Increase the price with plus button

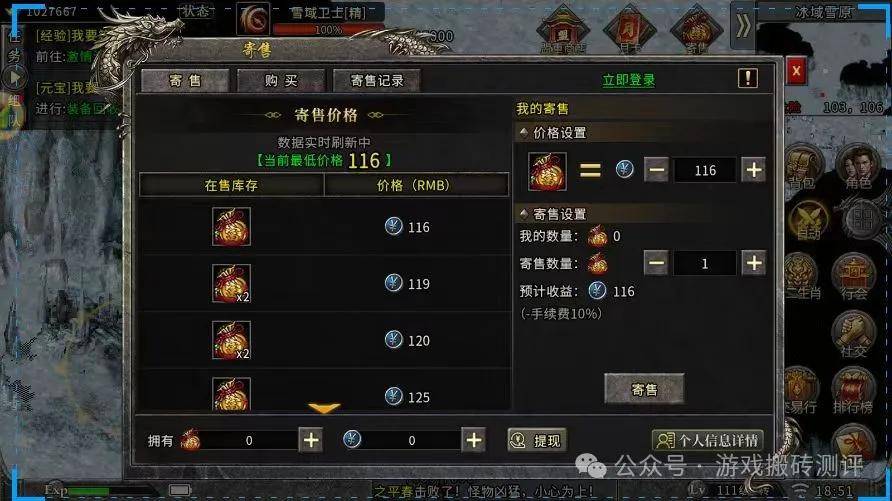point(754,170)
